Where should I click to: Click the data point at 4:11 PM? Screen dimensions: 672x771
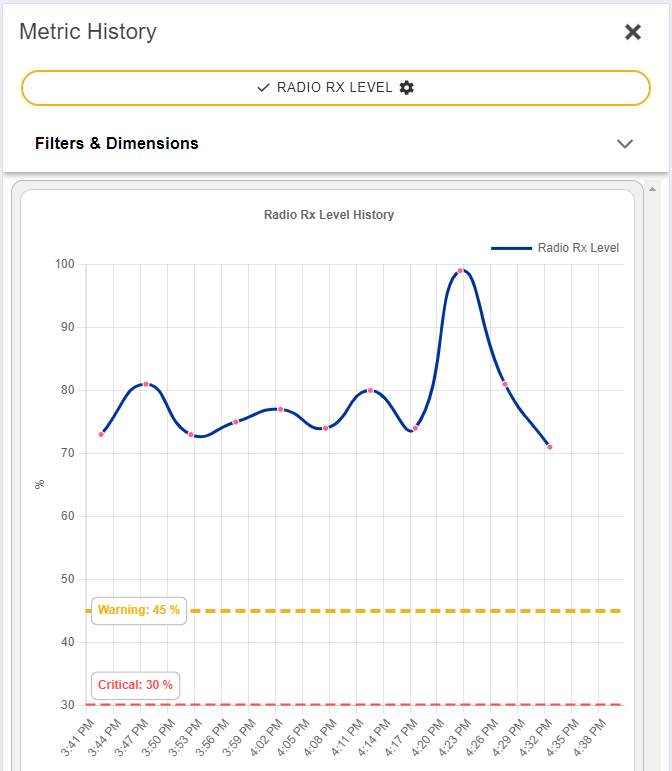pos(370,390)
